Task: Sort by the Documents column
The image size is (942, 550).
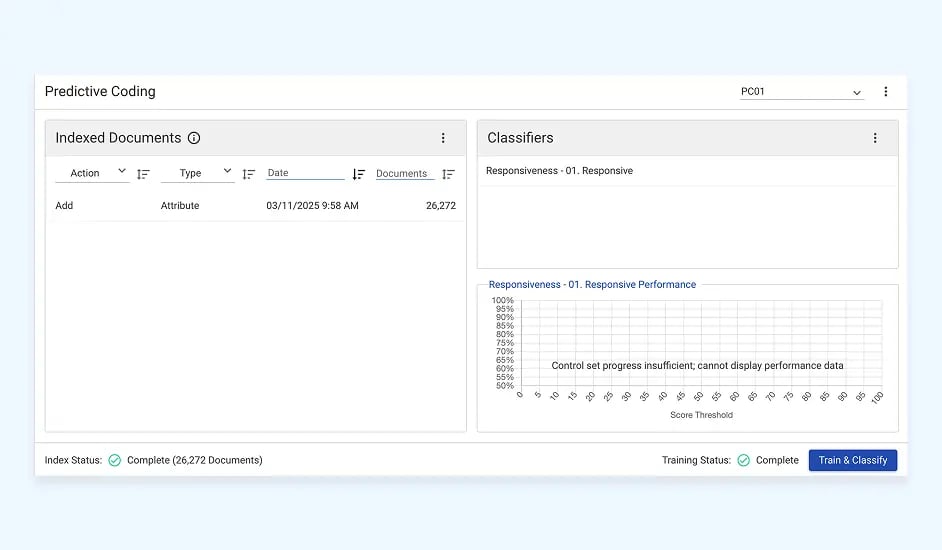Action: tap(449, 174)
